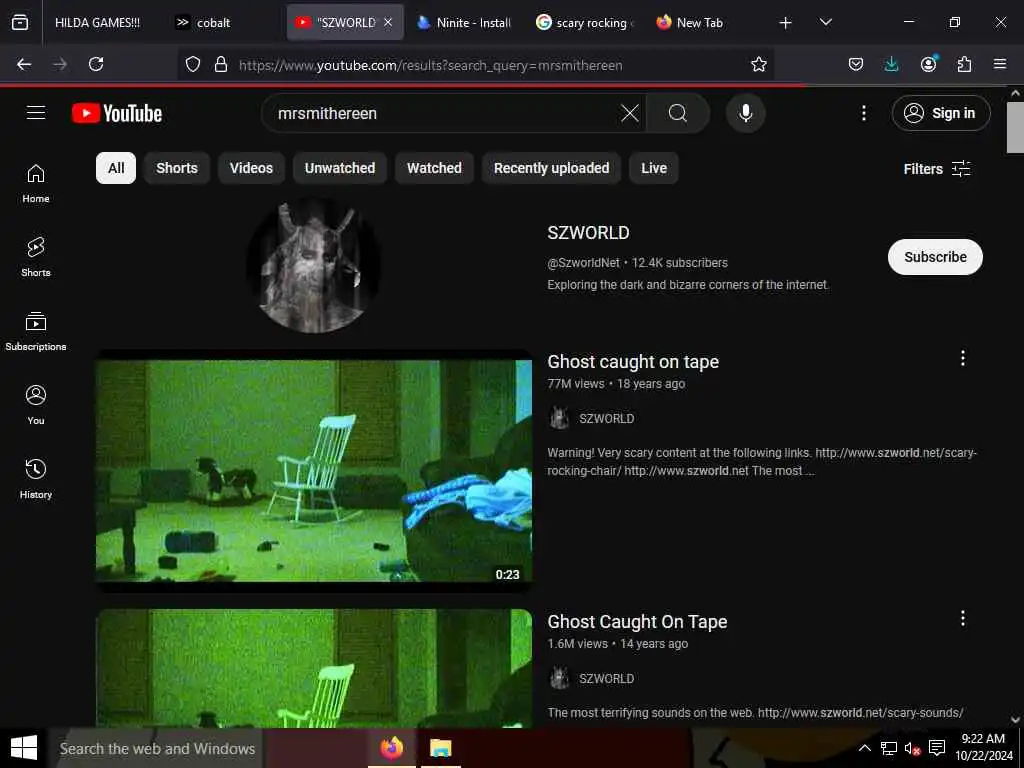Select the Videos filter chip
The width and height of the screenshot is (1024, 768).
[251, 168]
